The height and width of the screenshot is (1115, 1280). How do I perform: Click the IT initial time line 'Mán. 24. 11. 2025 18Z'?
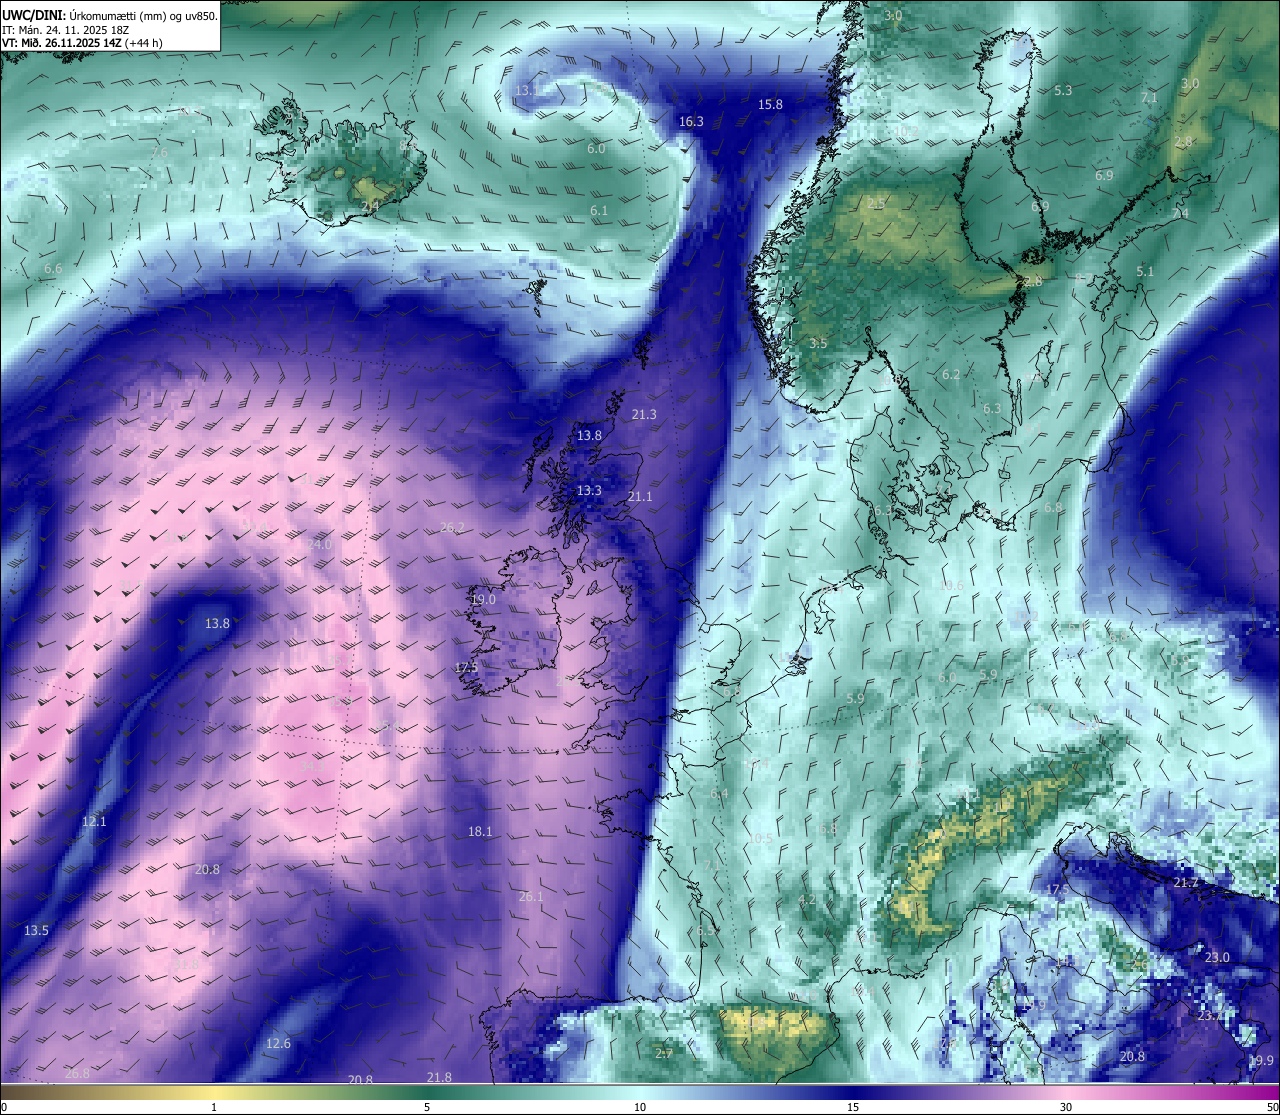[66, 30]
